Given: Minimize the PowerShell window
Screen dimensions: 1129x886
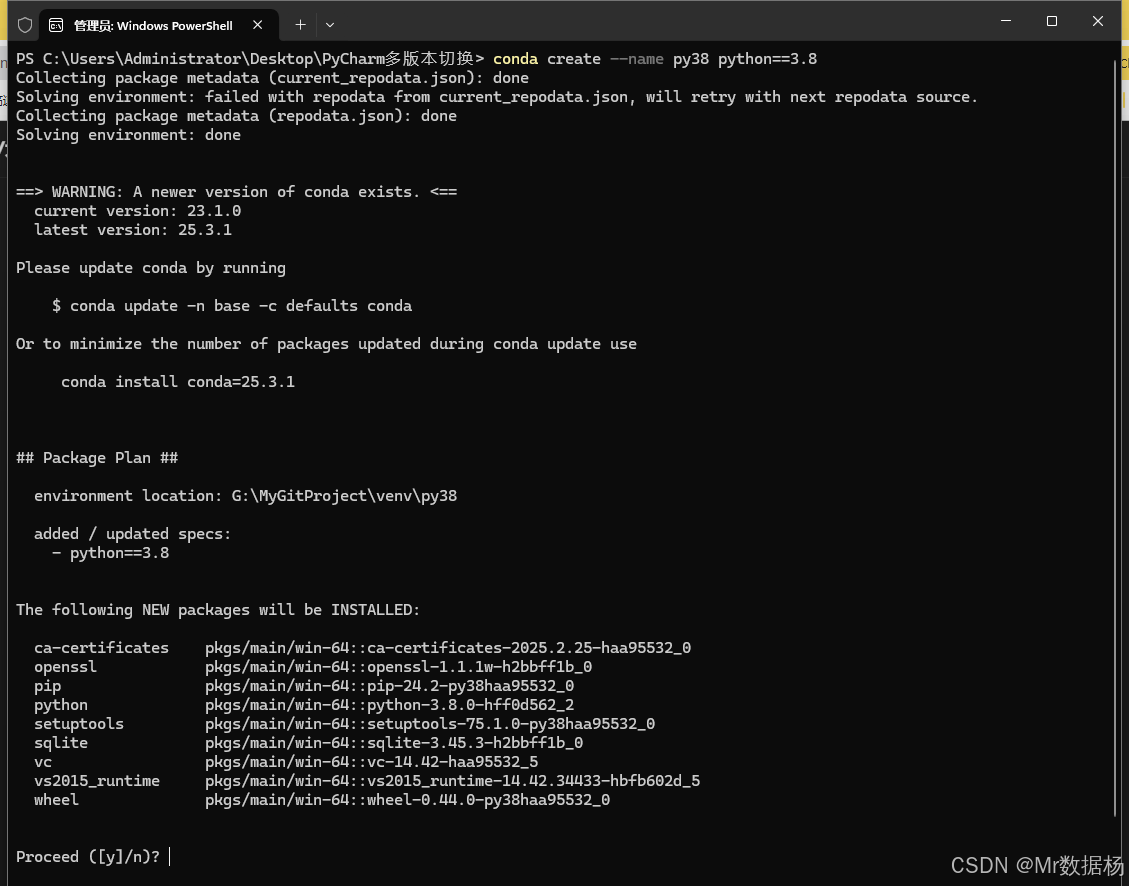Looking at the screenshot, I should pos(1006,21).
